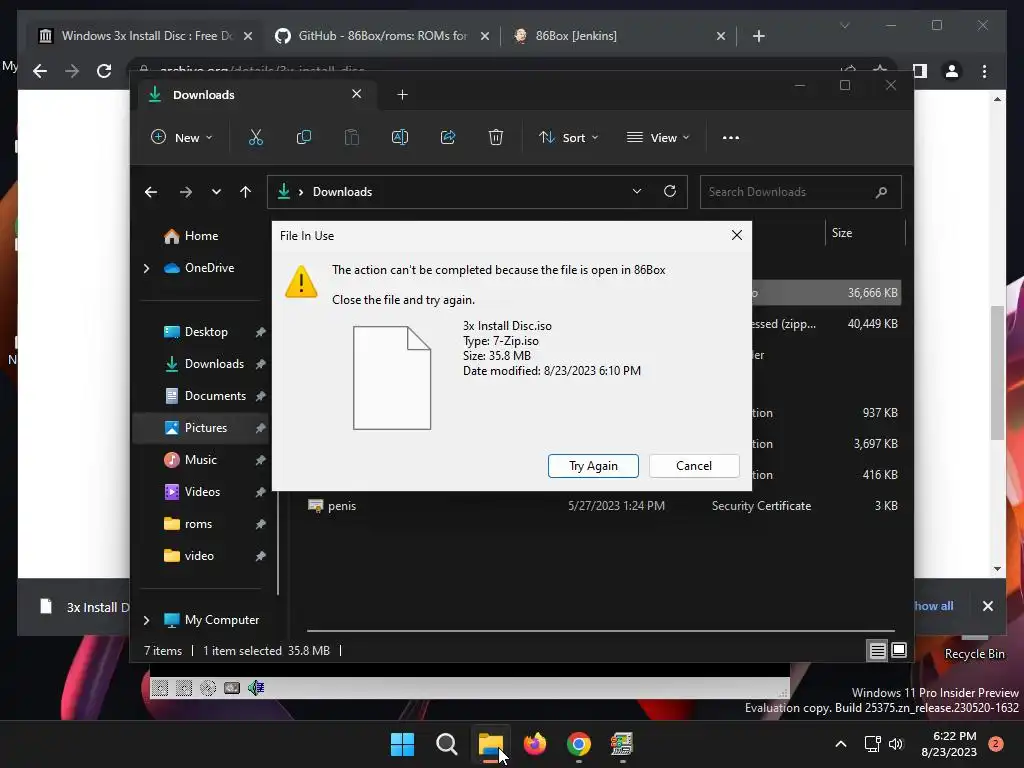The height and width of the screenshot is (768, 1024).
Task: Click Chrome back arrow button
Action: click(x=40, y=71)
